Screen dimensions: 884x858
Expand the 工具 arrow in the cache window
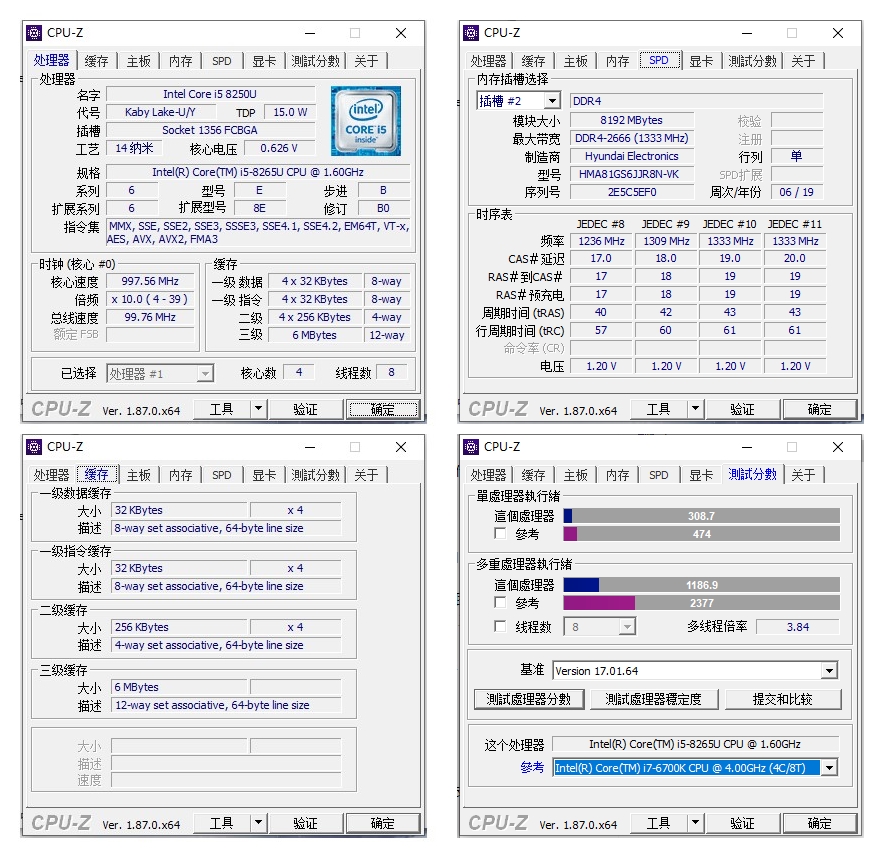pos(258,823)
